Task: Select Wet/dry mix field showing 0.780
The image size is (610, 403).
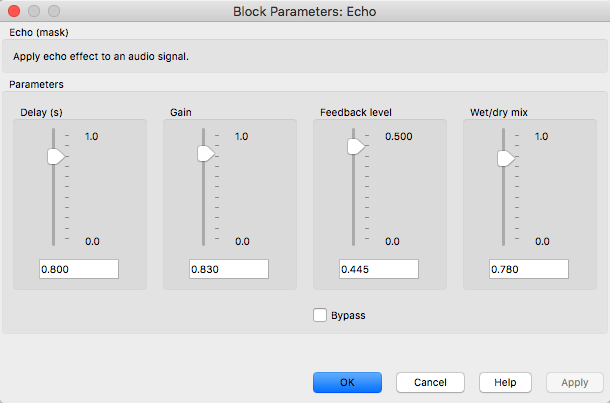Action: coord(528,269)
